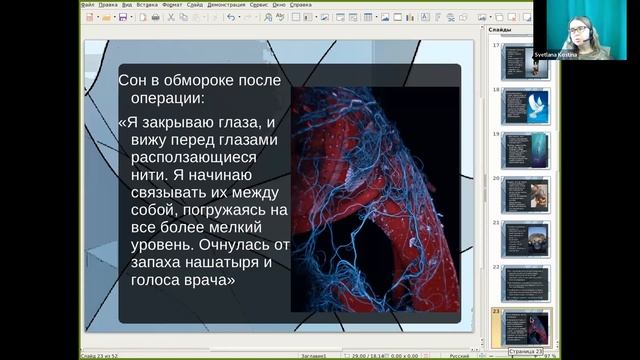The width and height of the screenshot is (640, 360).
Task: Click the Delete Slide icon
Action: point(511,17)
